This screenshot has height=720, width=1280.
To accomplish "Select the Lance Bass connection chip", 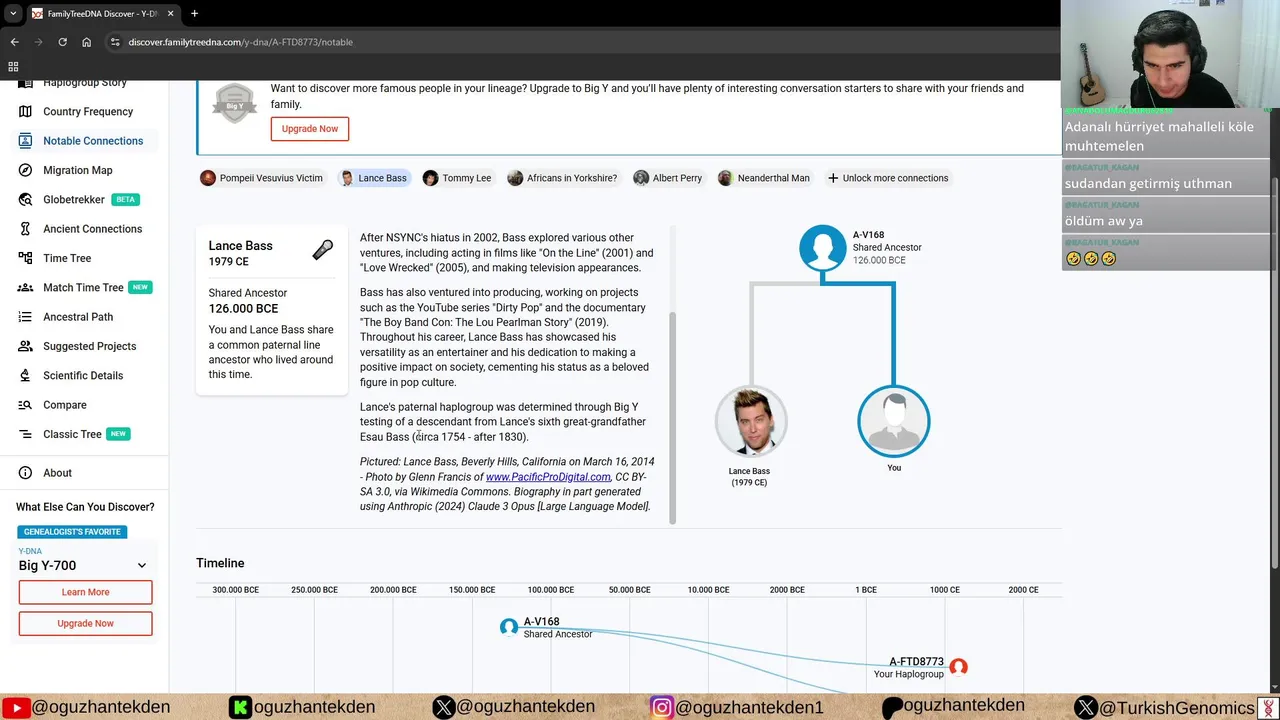I will point(374,178).
